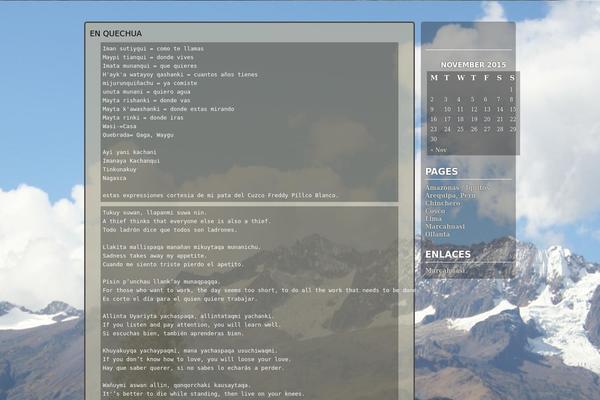Click the 'donde estas mirando' phrase line

point(168,109)
